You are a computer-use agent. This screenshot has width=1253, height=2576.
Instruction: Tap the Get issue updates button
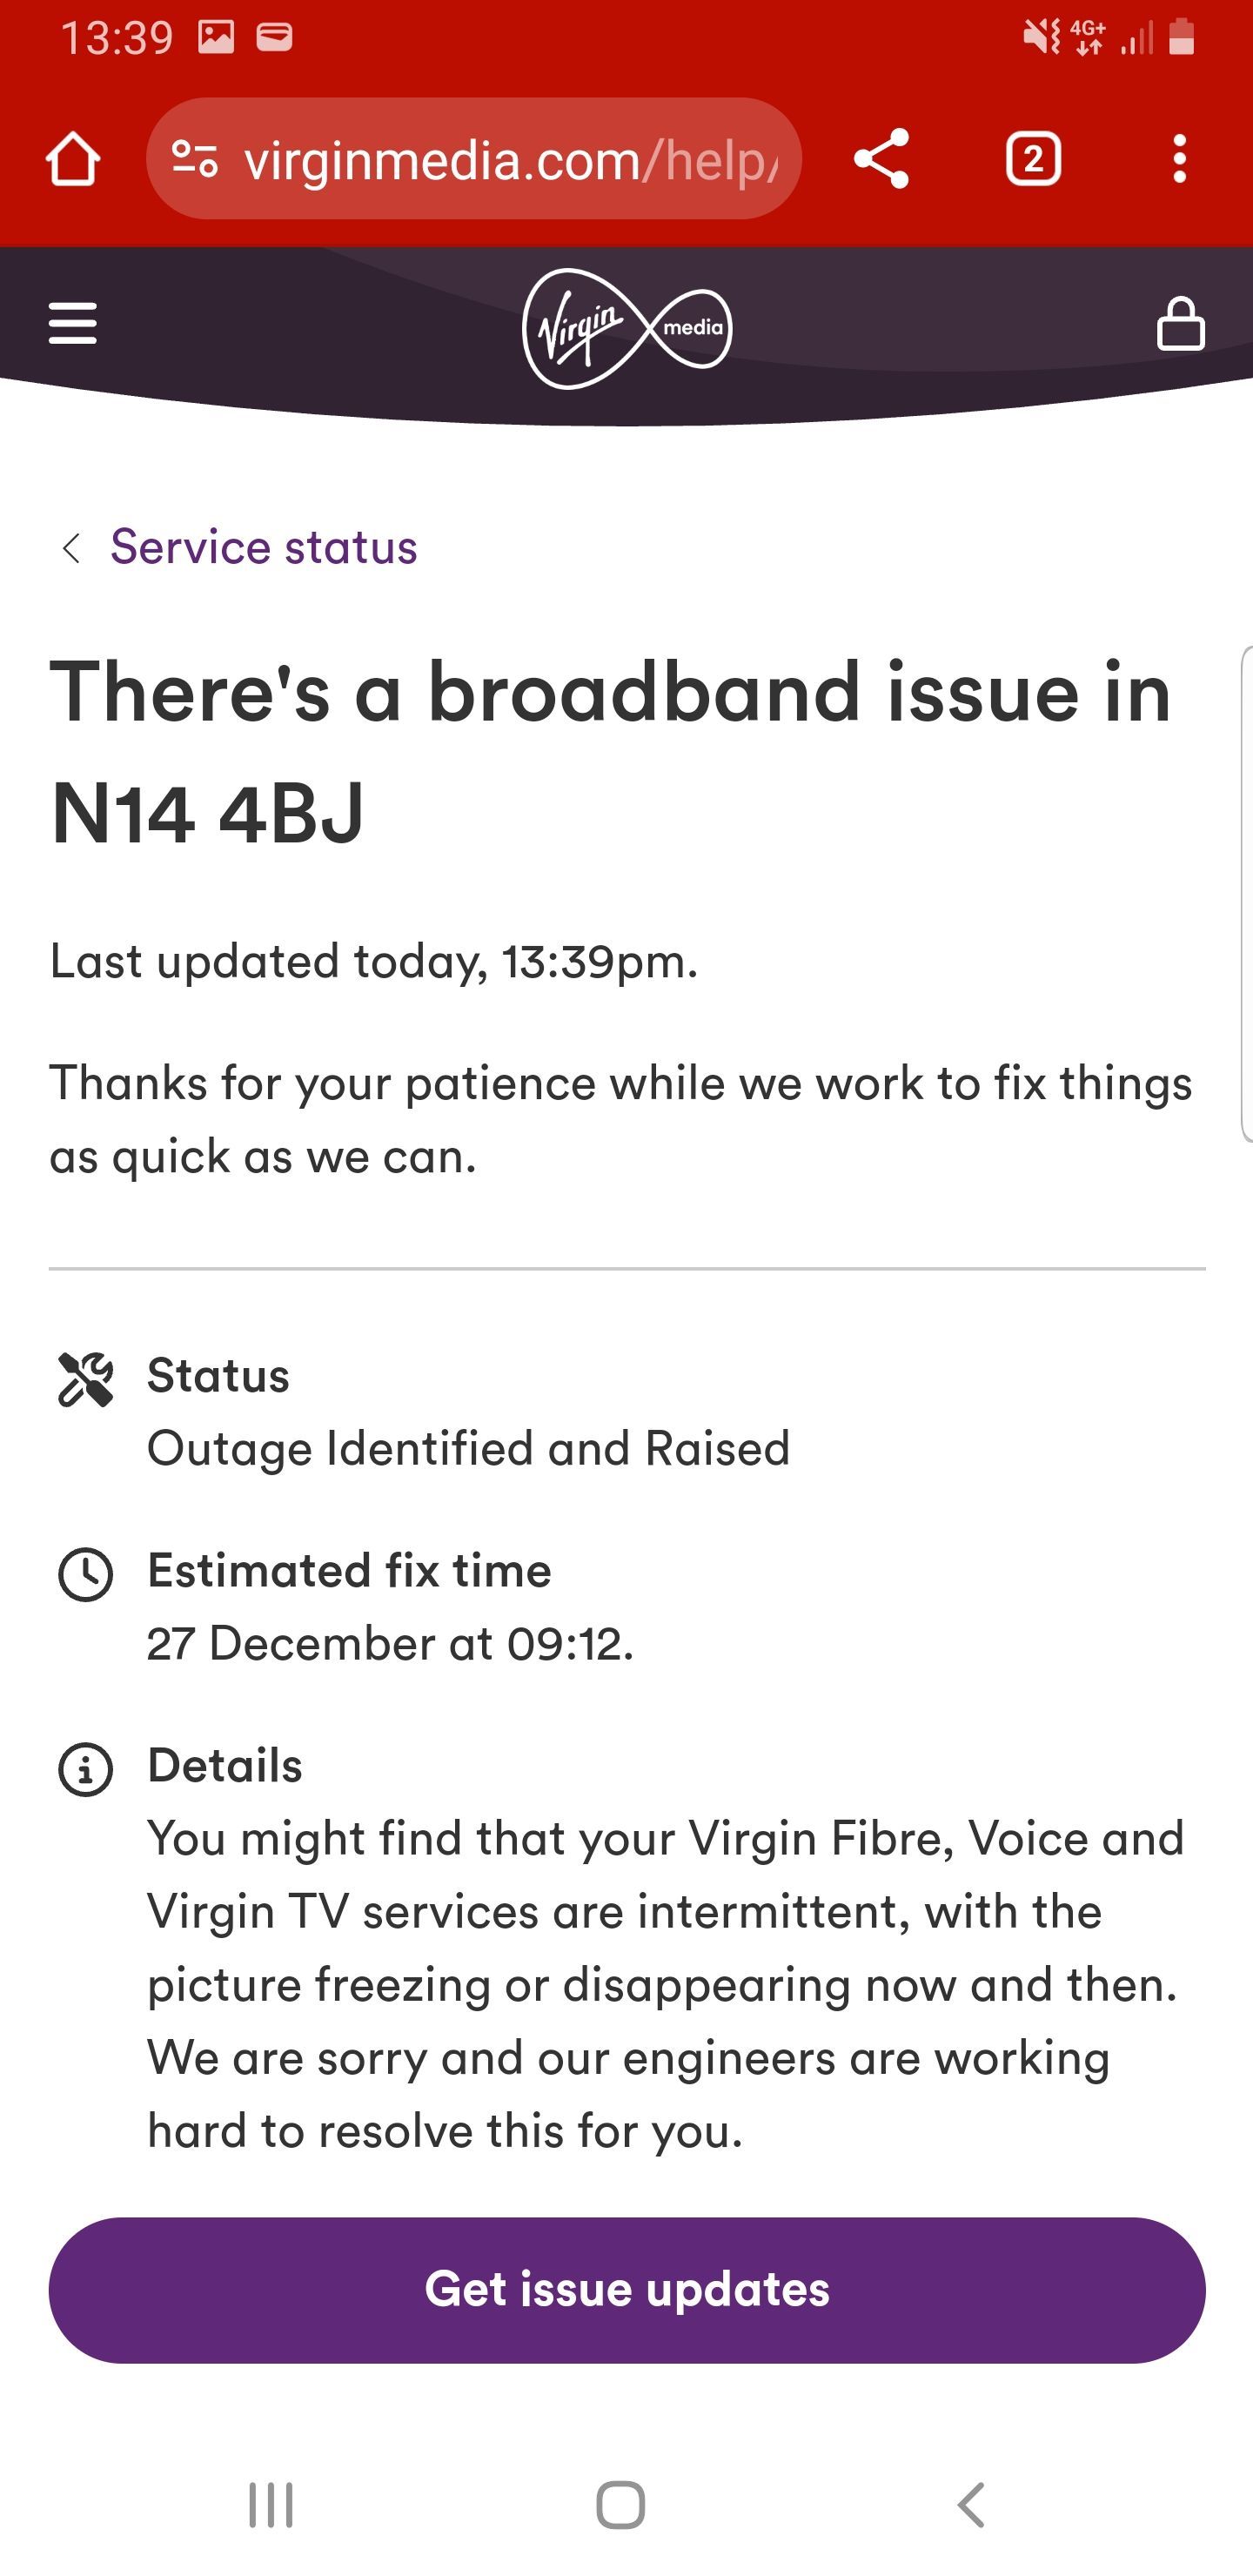(627, 2290)
